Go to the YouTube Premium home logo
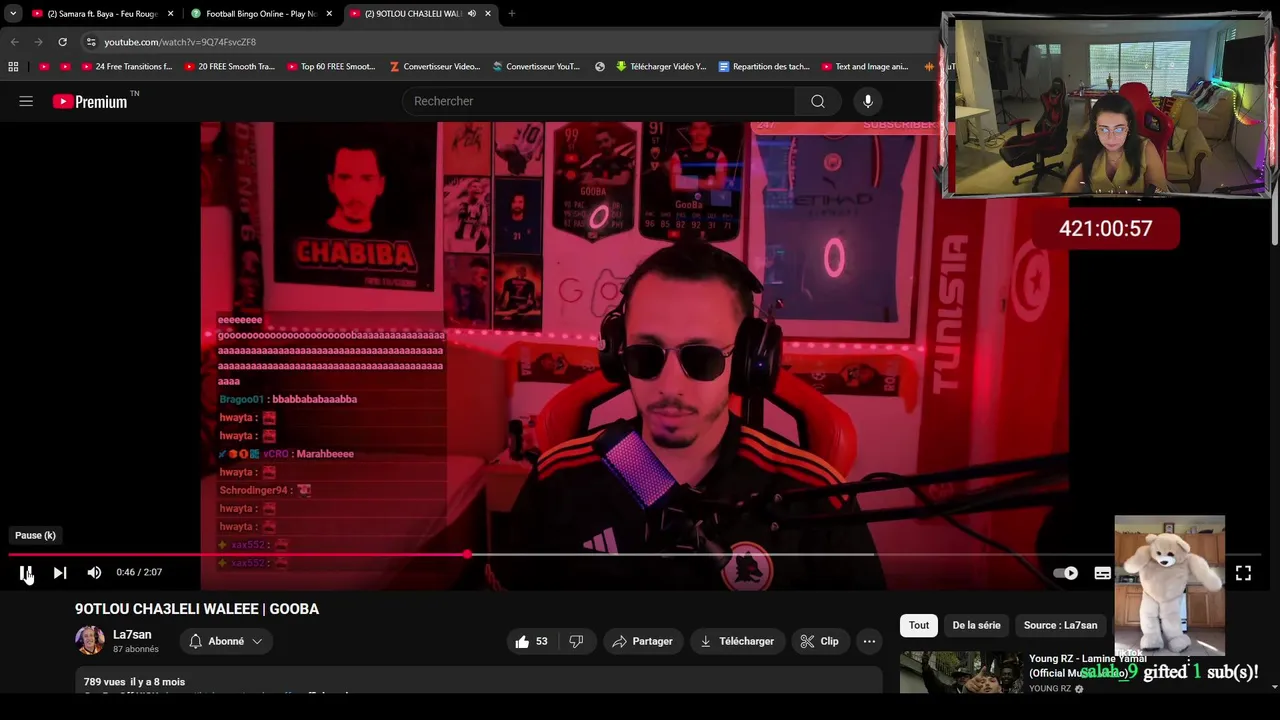1280x720 pixels. click(x=90, y=101)
